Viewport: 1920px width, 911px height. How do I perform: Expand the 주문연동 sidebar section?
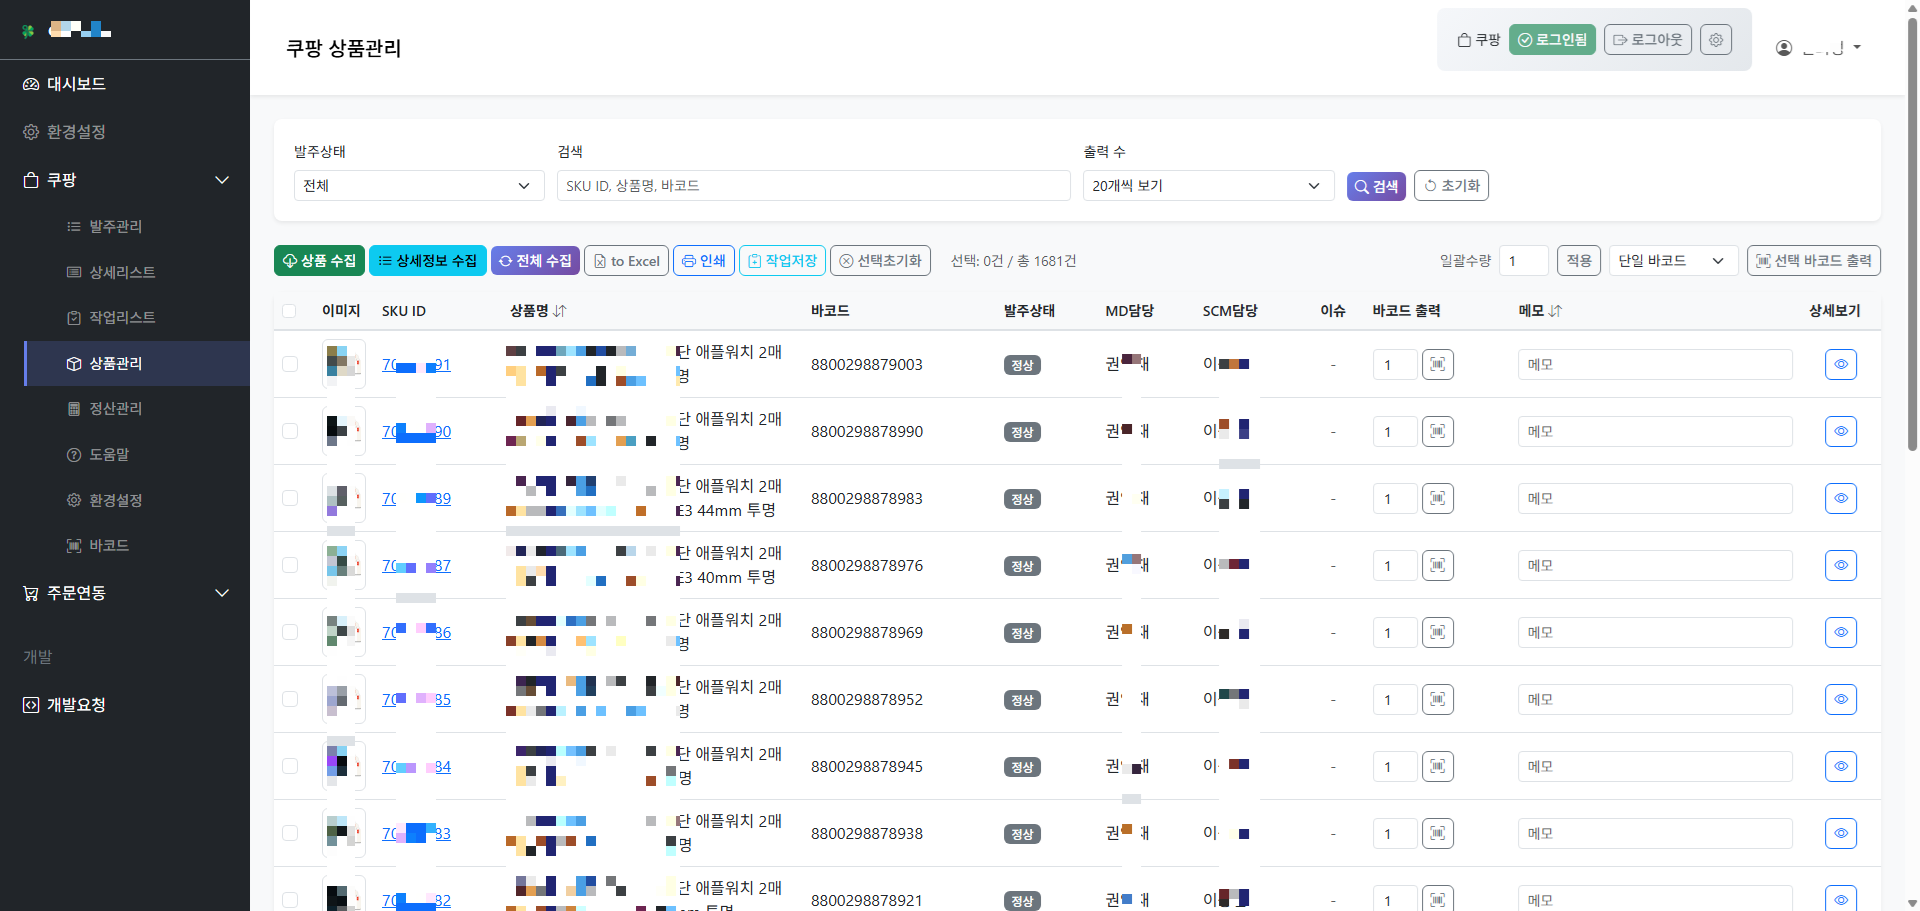[222, 593]
